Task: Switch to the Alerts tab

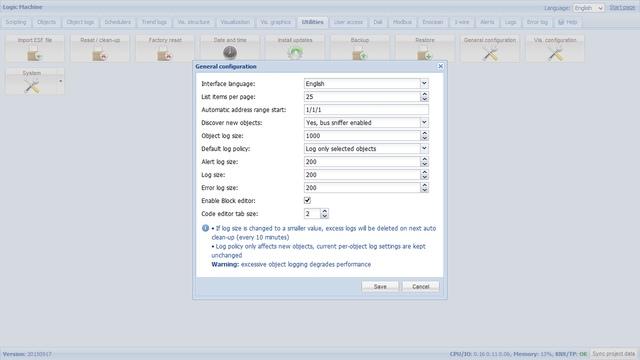Action: 487,22
